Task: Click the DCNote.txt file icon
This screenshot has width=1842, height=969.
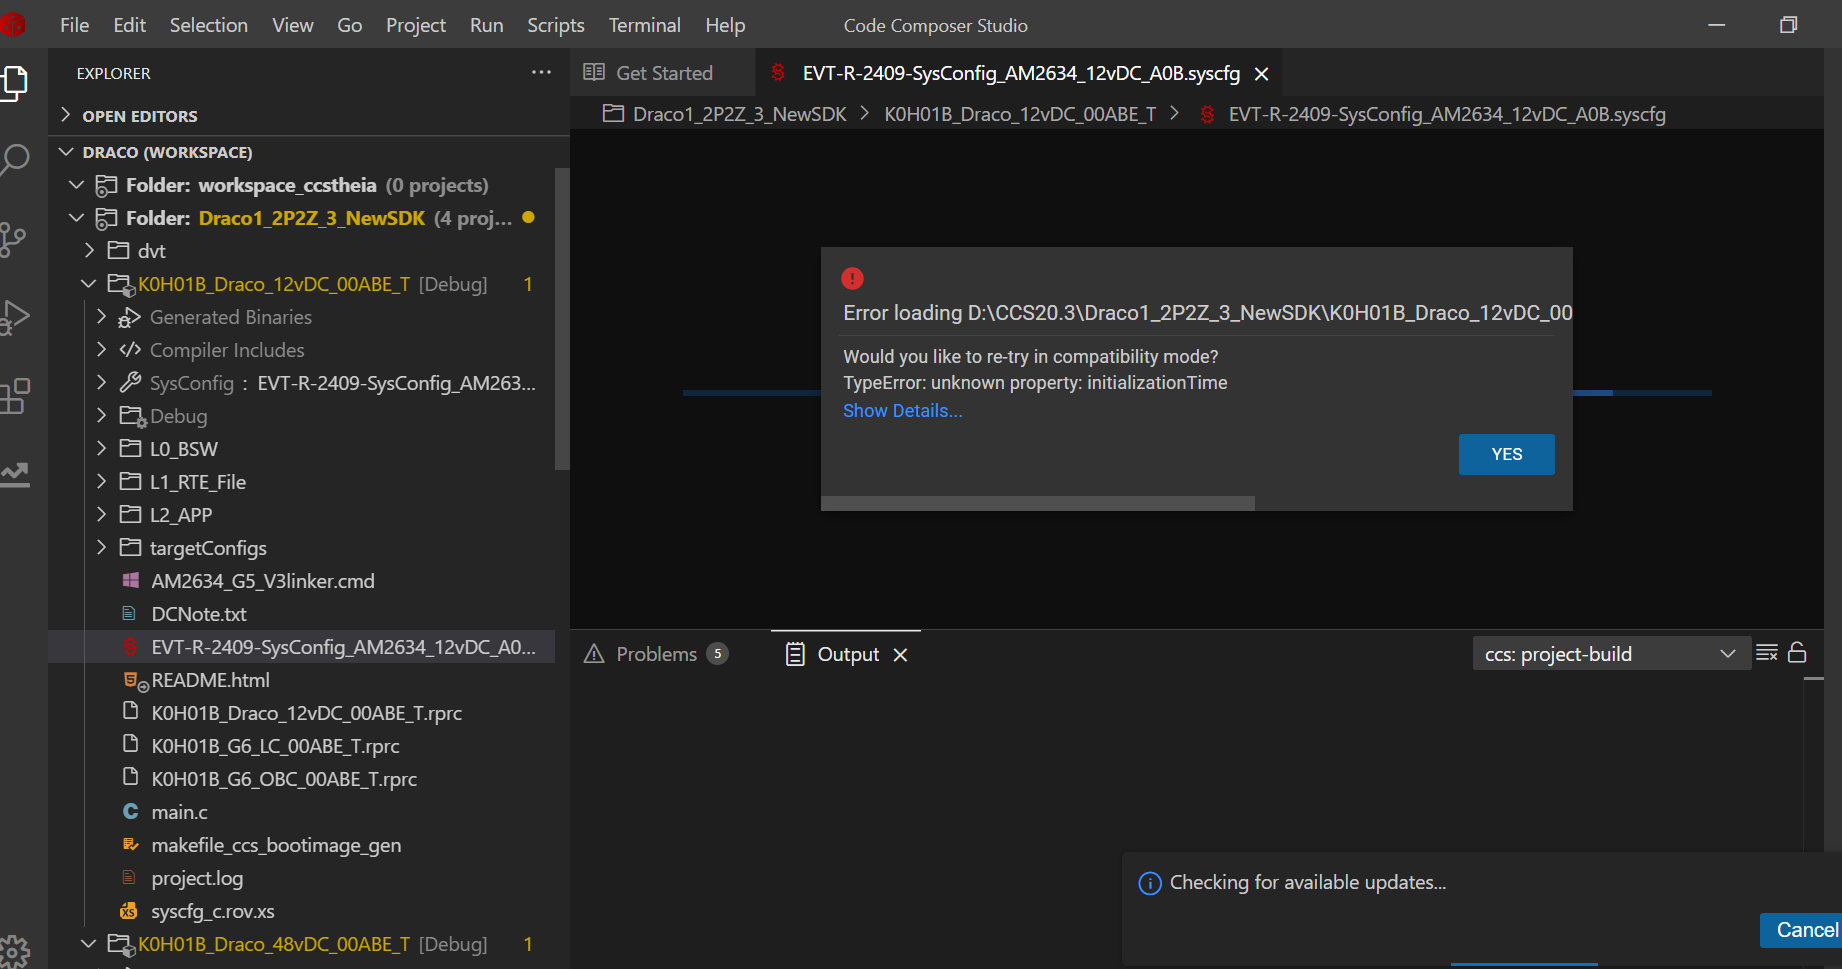Action: 129,613
